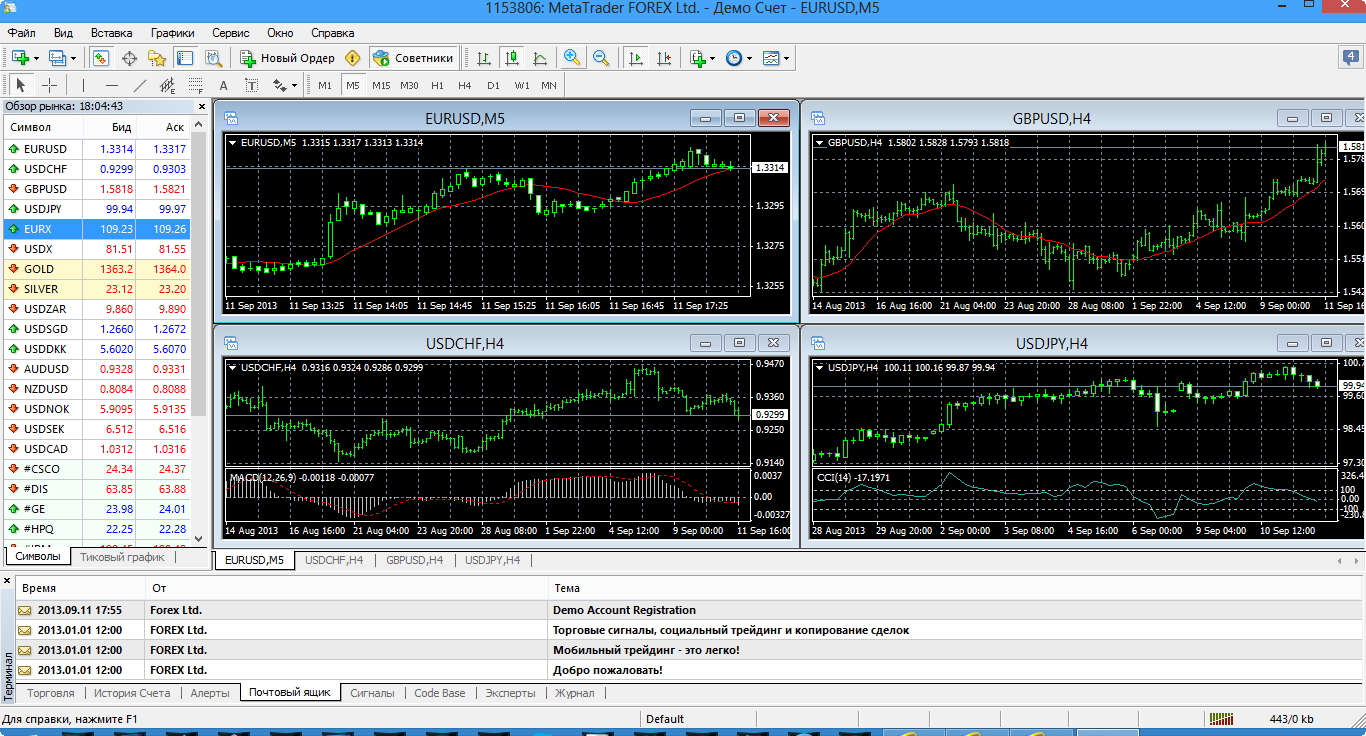This screenshot has width=1366, height=736.
Task: Close the Terminal panel
Action: pyautogui.click(x=7, y=581)
